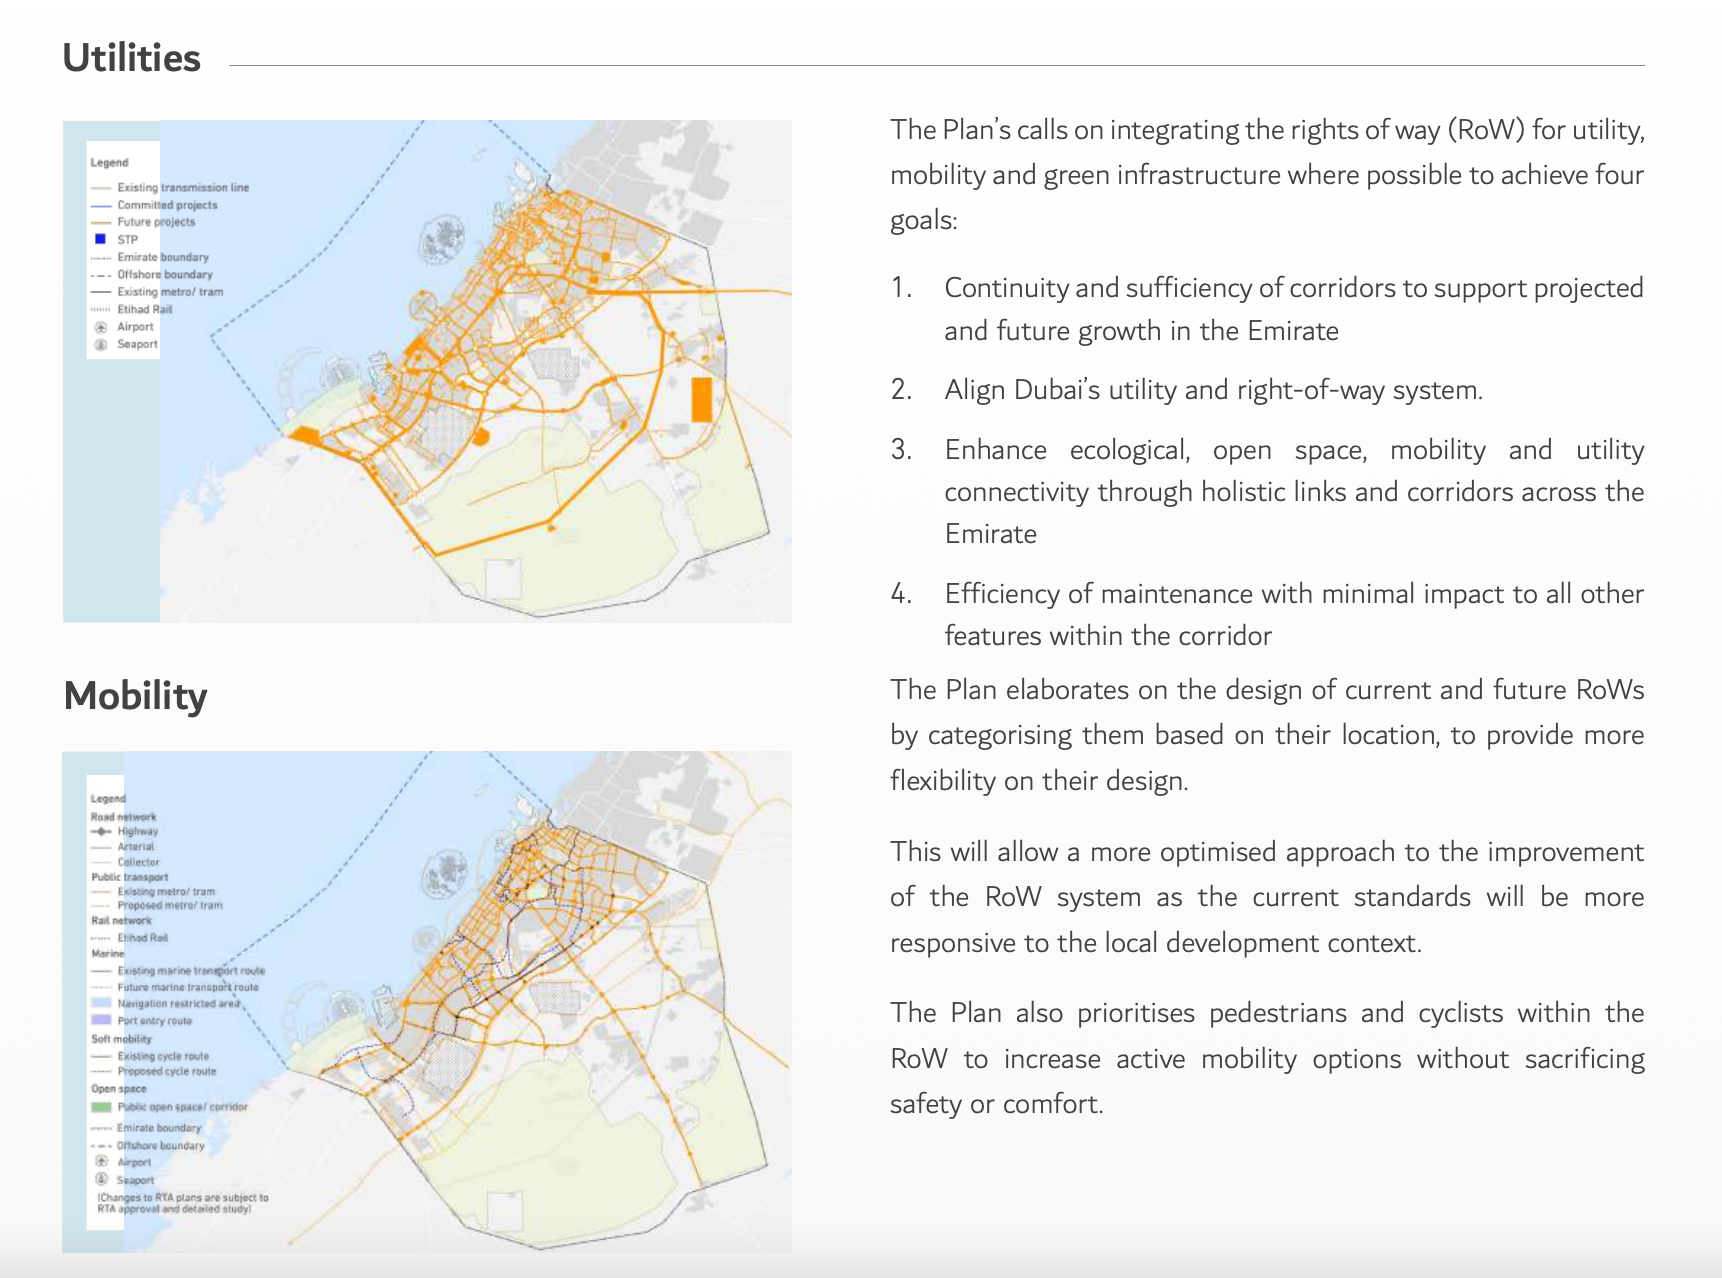Select the Airport icon in the Utilities legend

pyautogui.click(x=101, y=327)
